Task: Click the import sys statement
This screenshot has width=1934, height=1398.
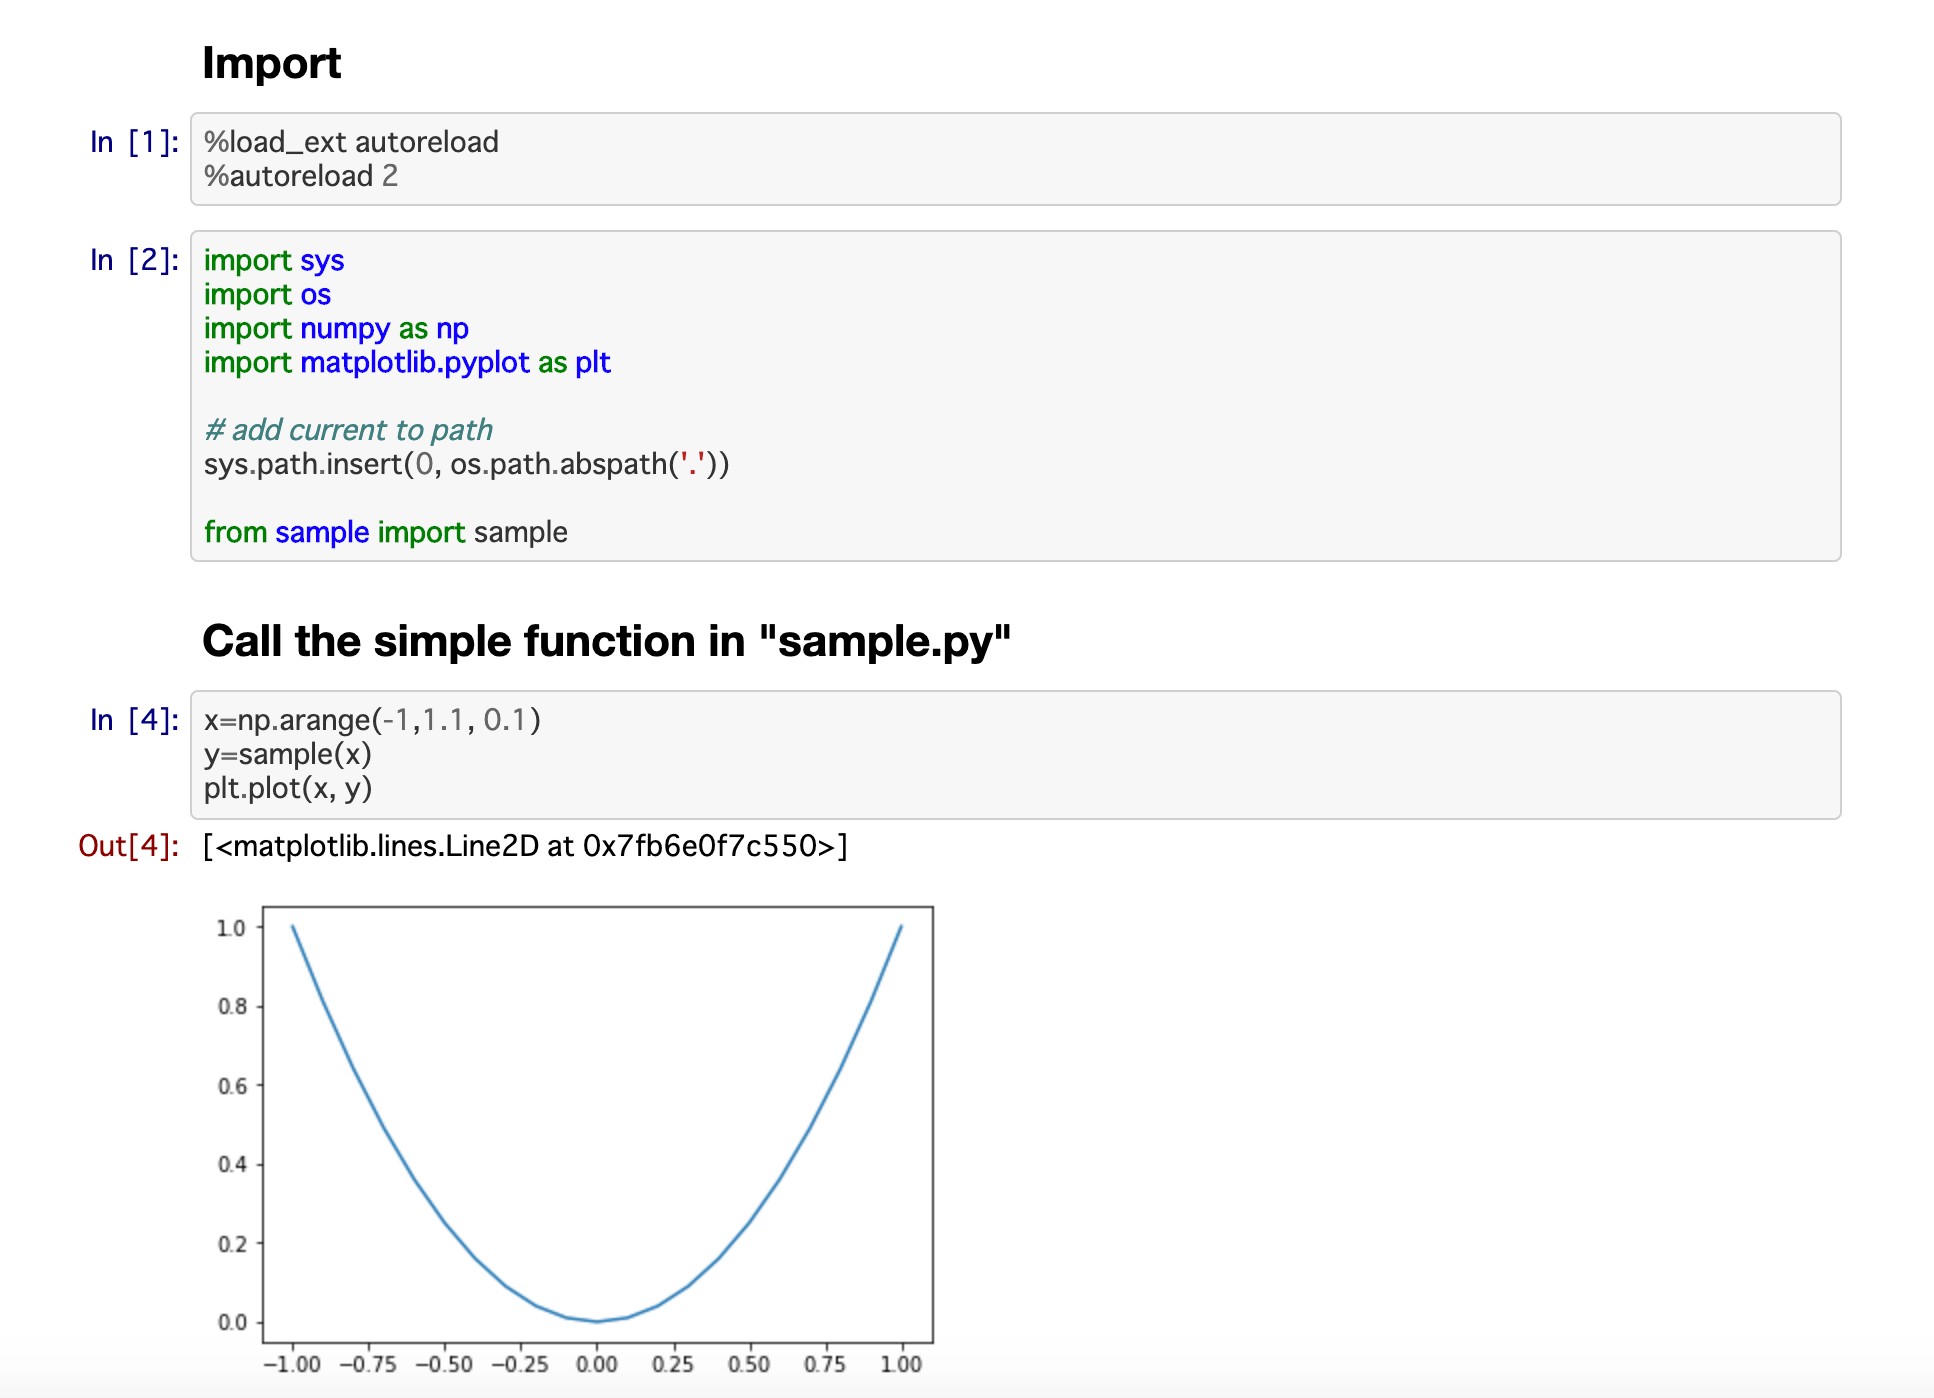Action: (x=273, y=261)
